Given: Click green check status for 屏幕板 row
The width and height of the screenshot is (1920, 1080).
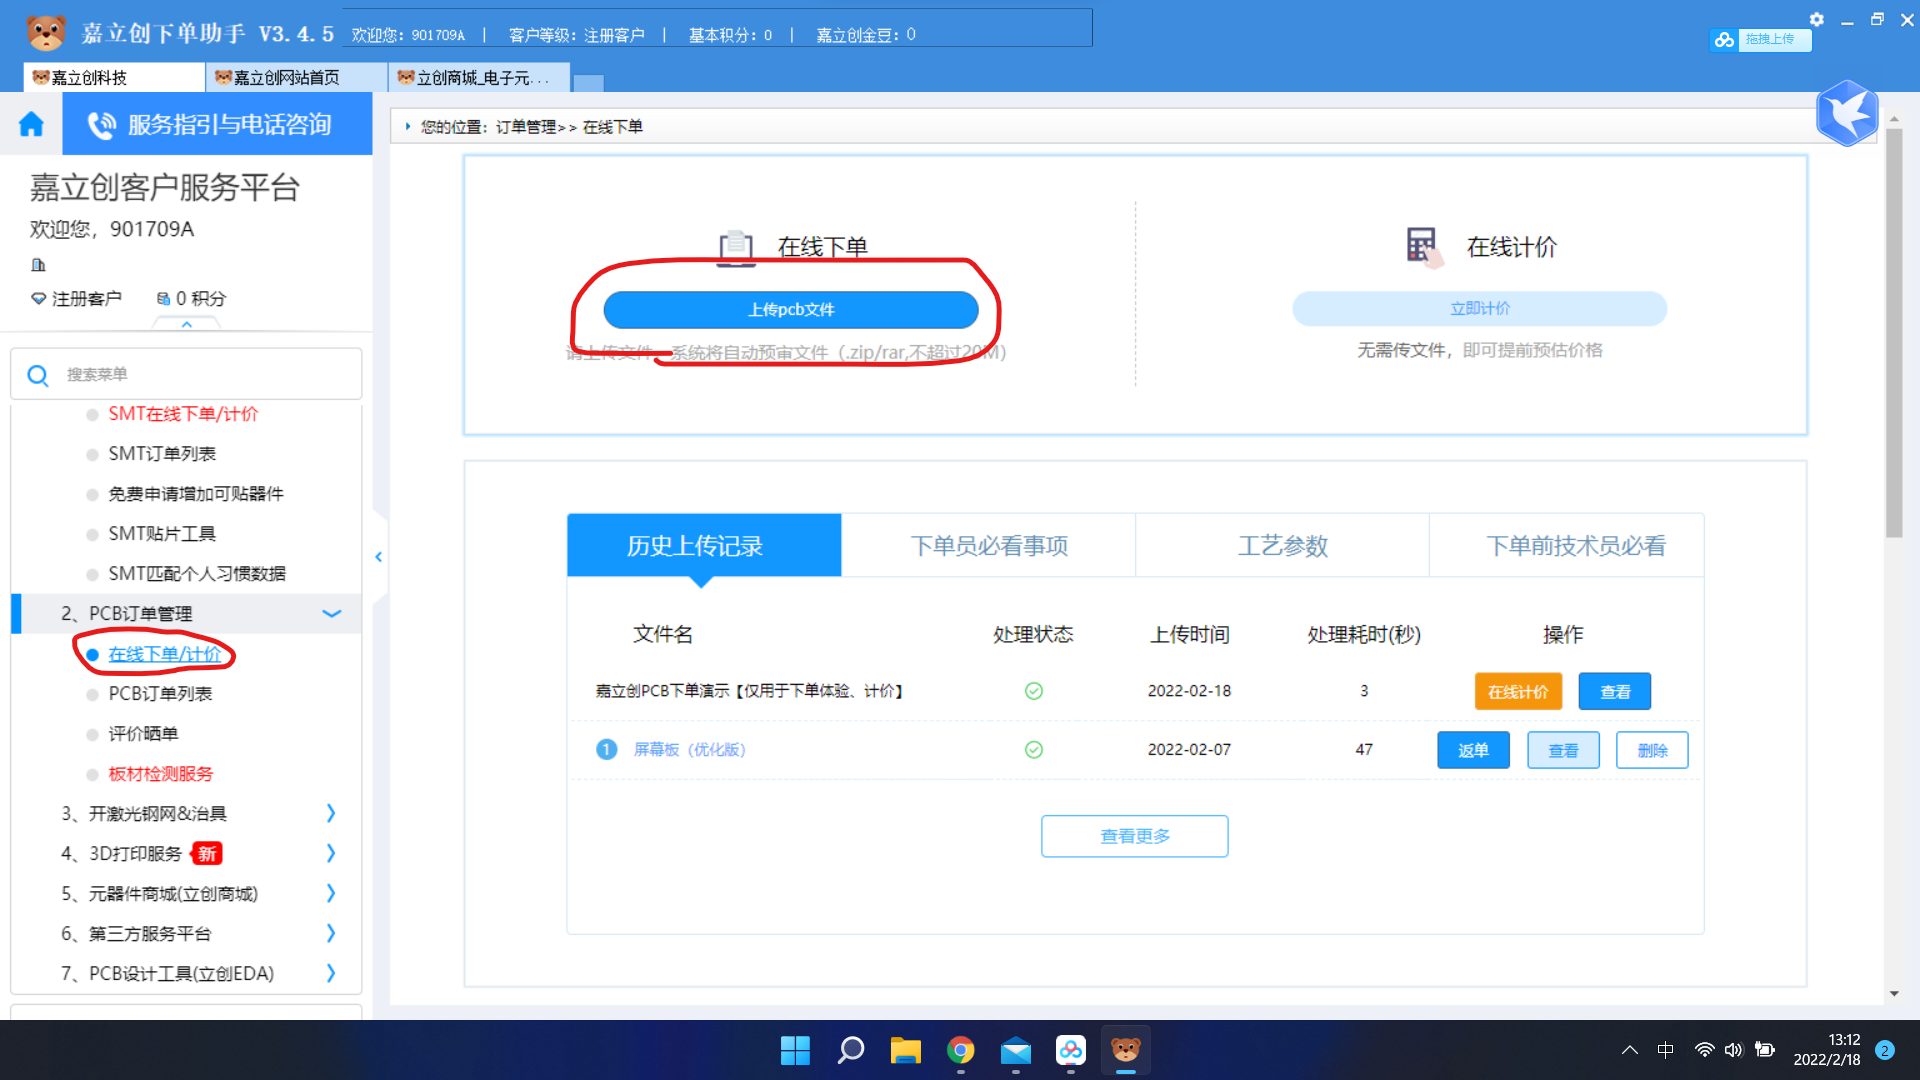Looking at the screenshot, I should pos(1034,750).
